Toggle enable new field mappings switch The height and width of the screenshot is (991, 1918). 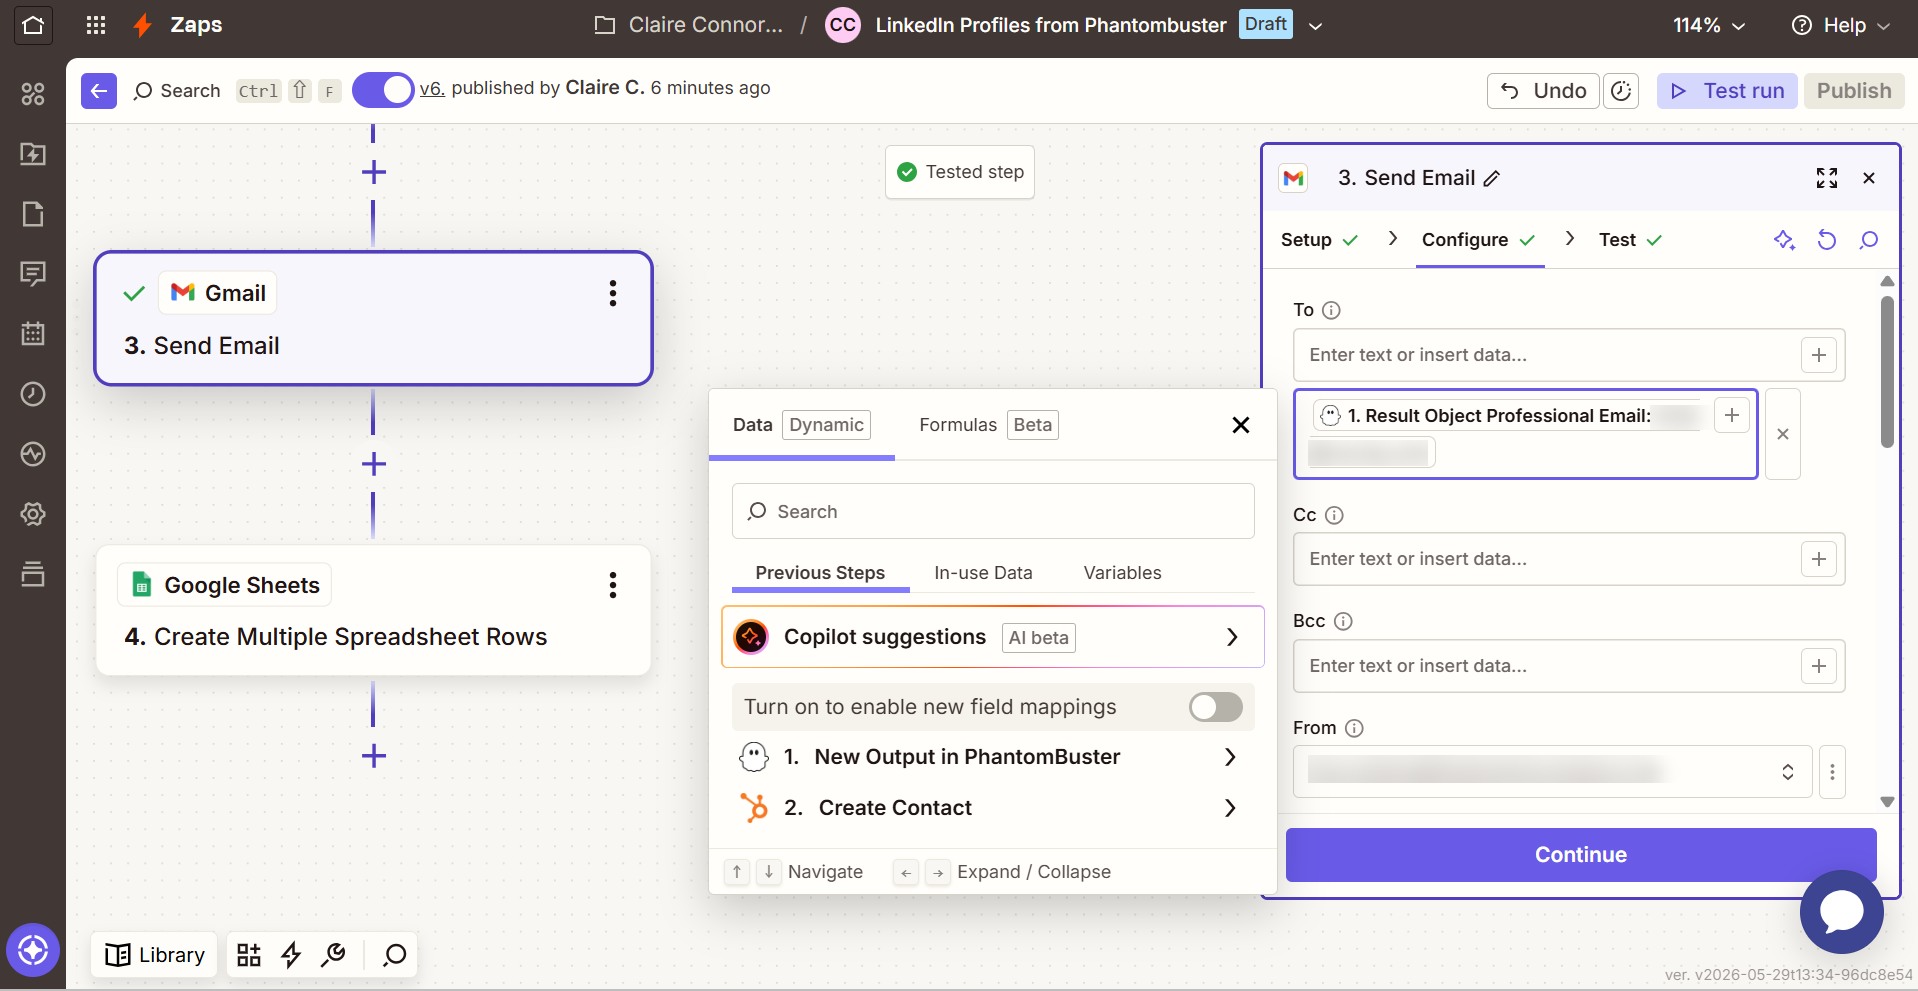pyautogui.click(x=1216, y=707)
